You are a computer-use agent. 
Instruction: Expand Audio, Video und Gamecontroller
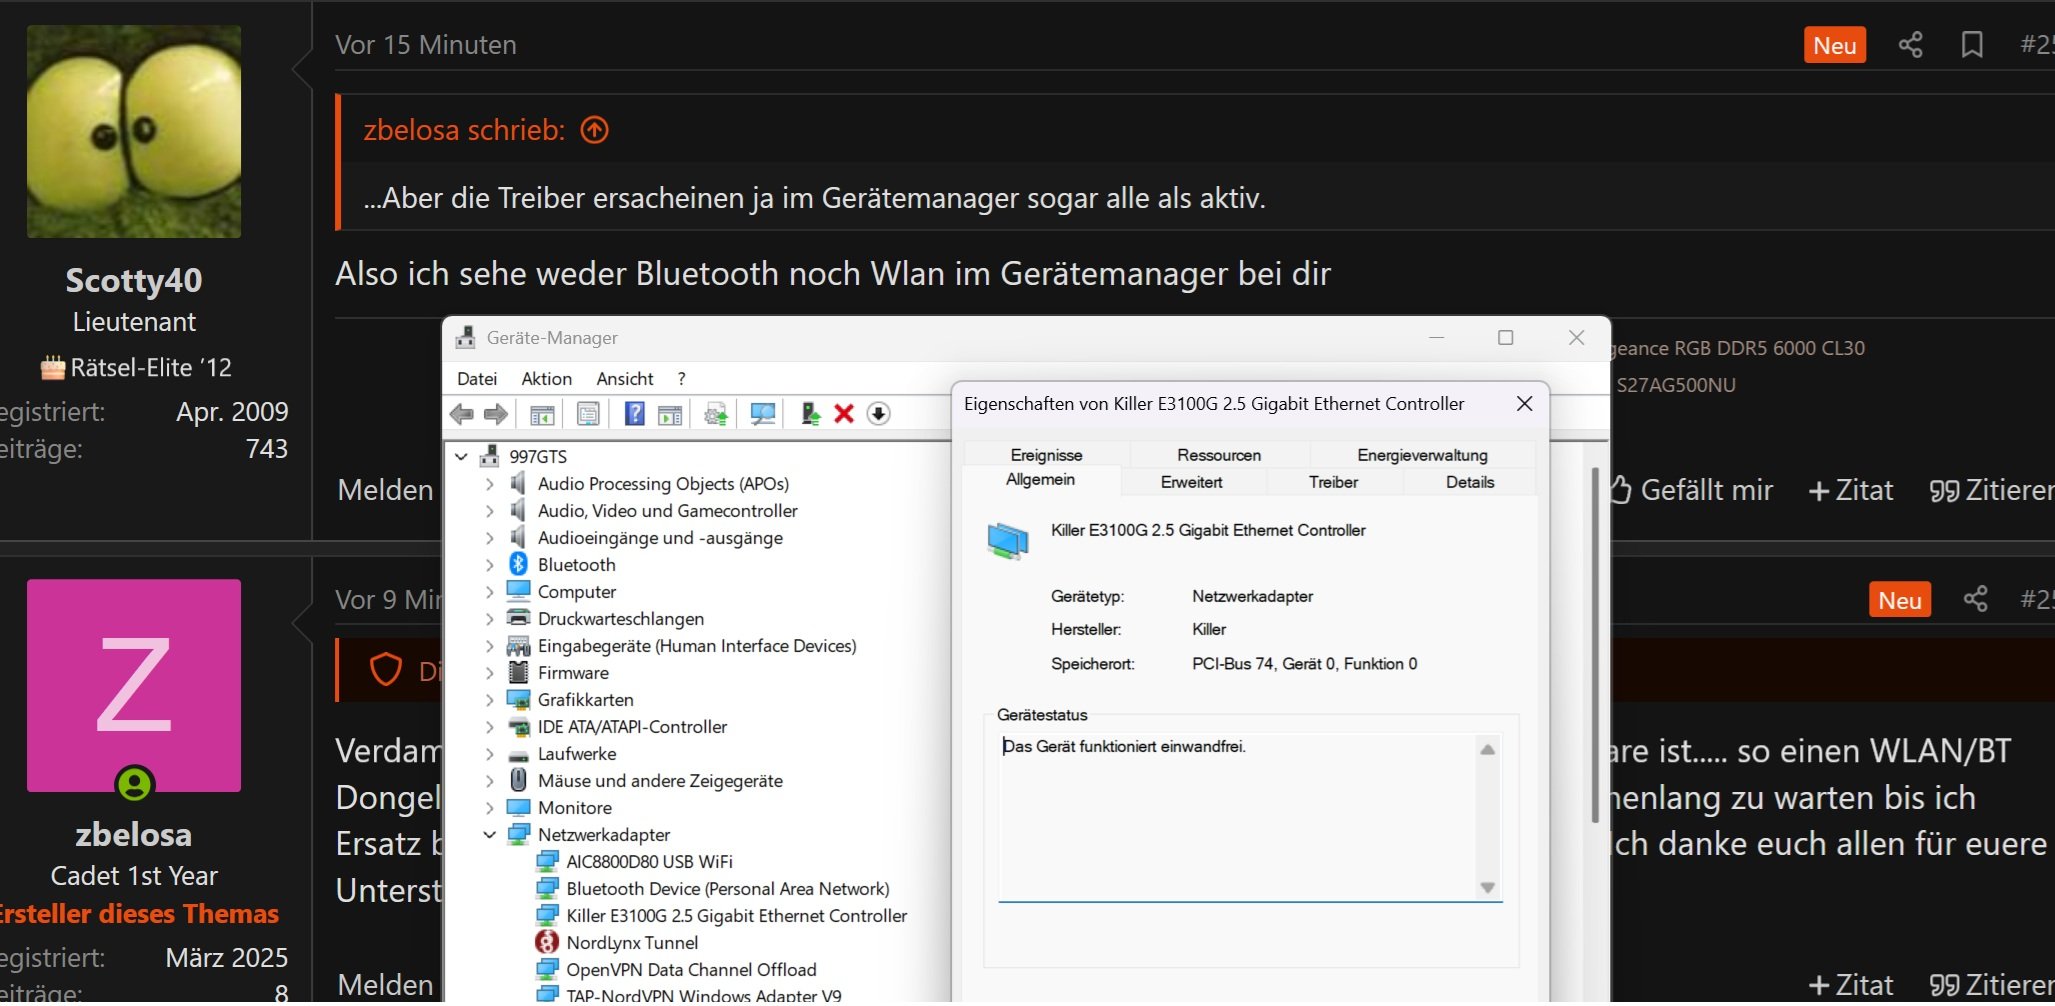pyautogui.click(x=489, y=511)
